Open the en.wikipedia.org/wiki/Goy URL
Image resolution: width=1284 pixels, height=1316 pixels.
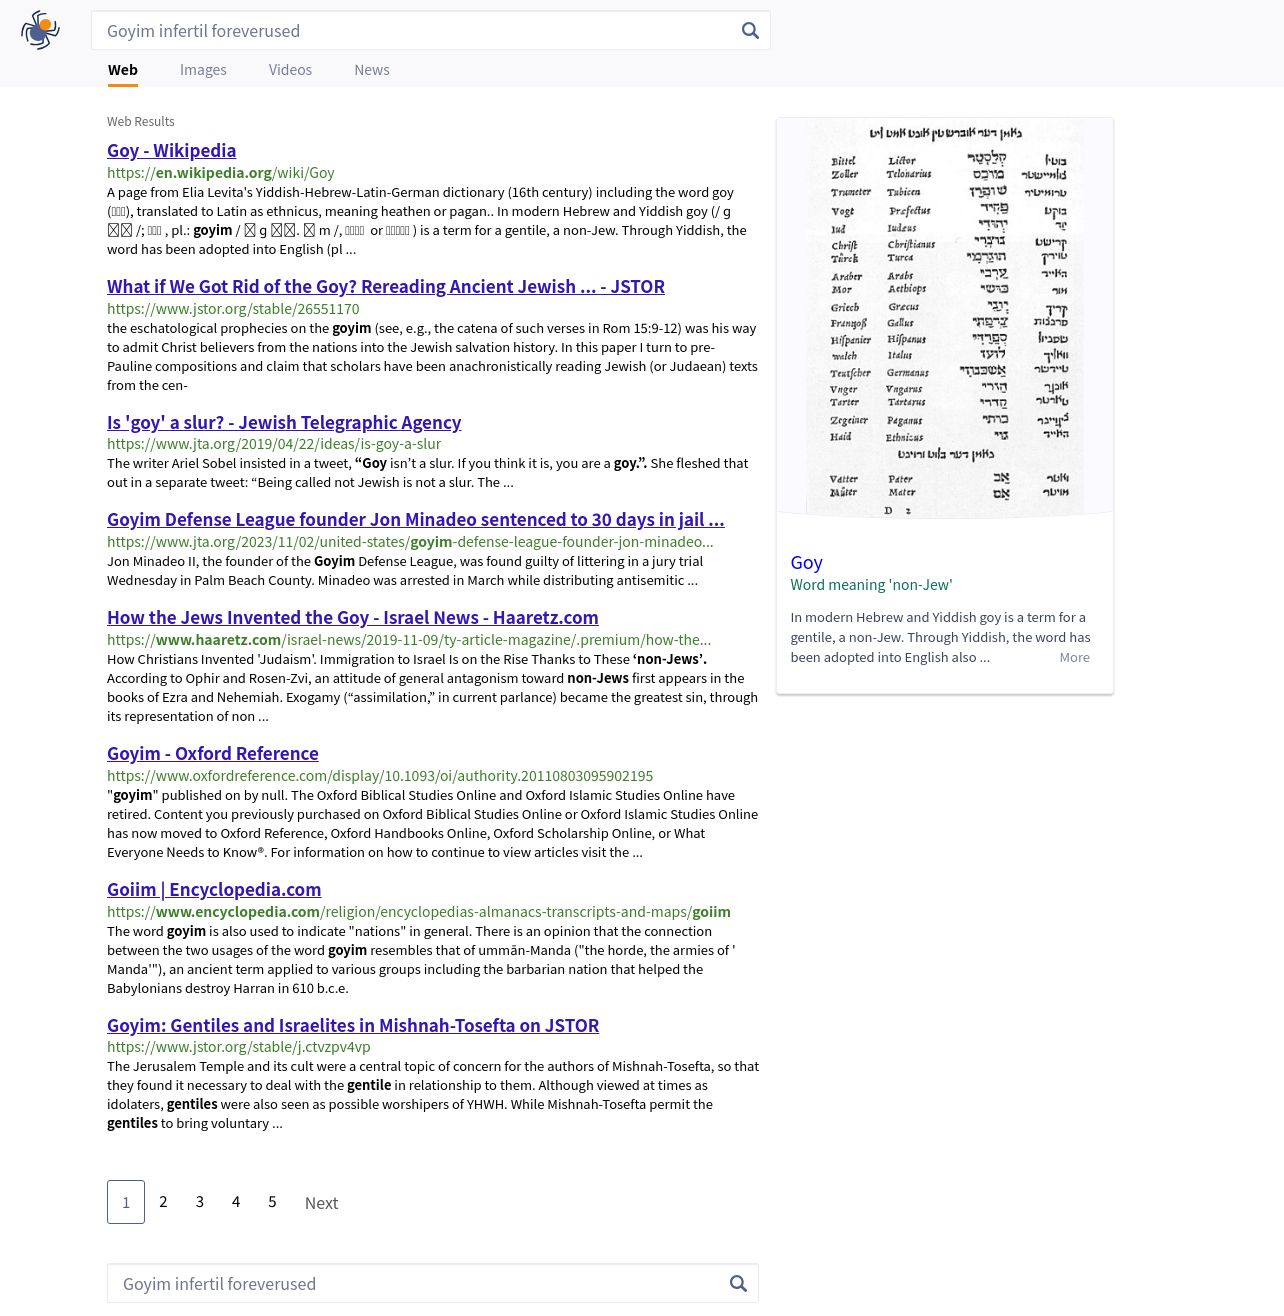coord(221,173)
